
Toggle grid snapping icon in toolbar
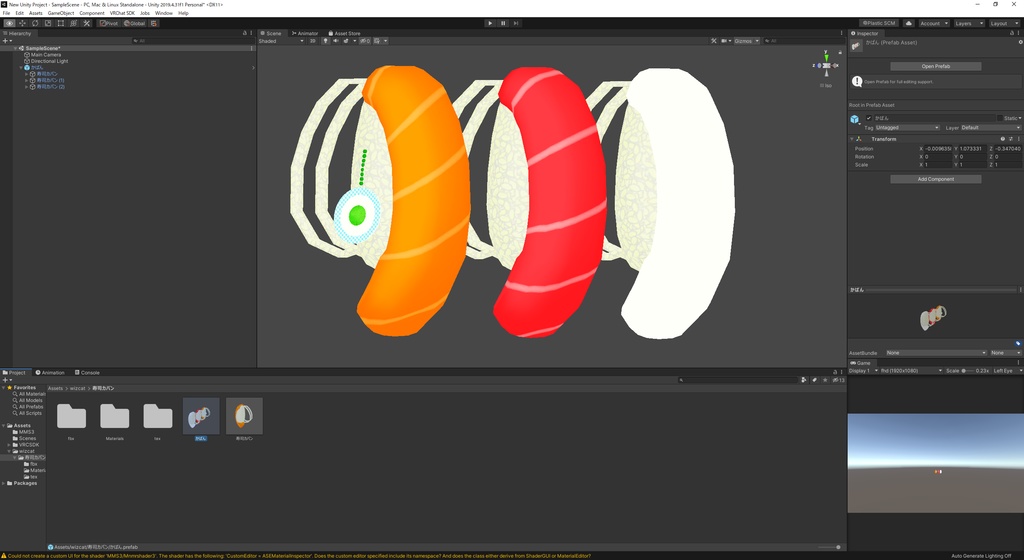tap(153, 23)
